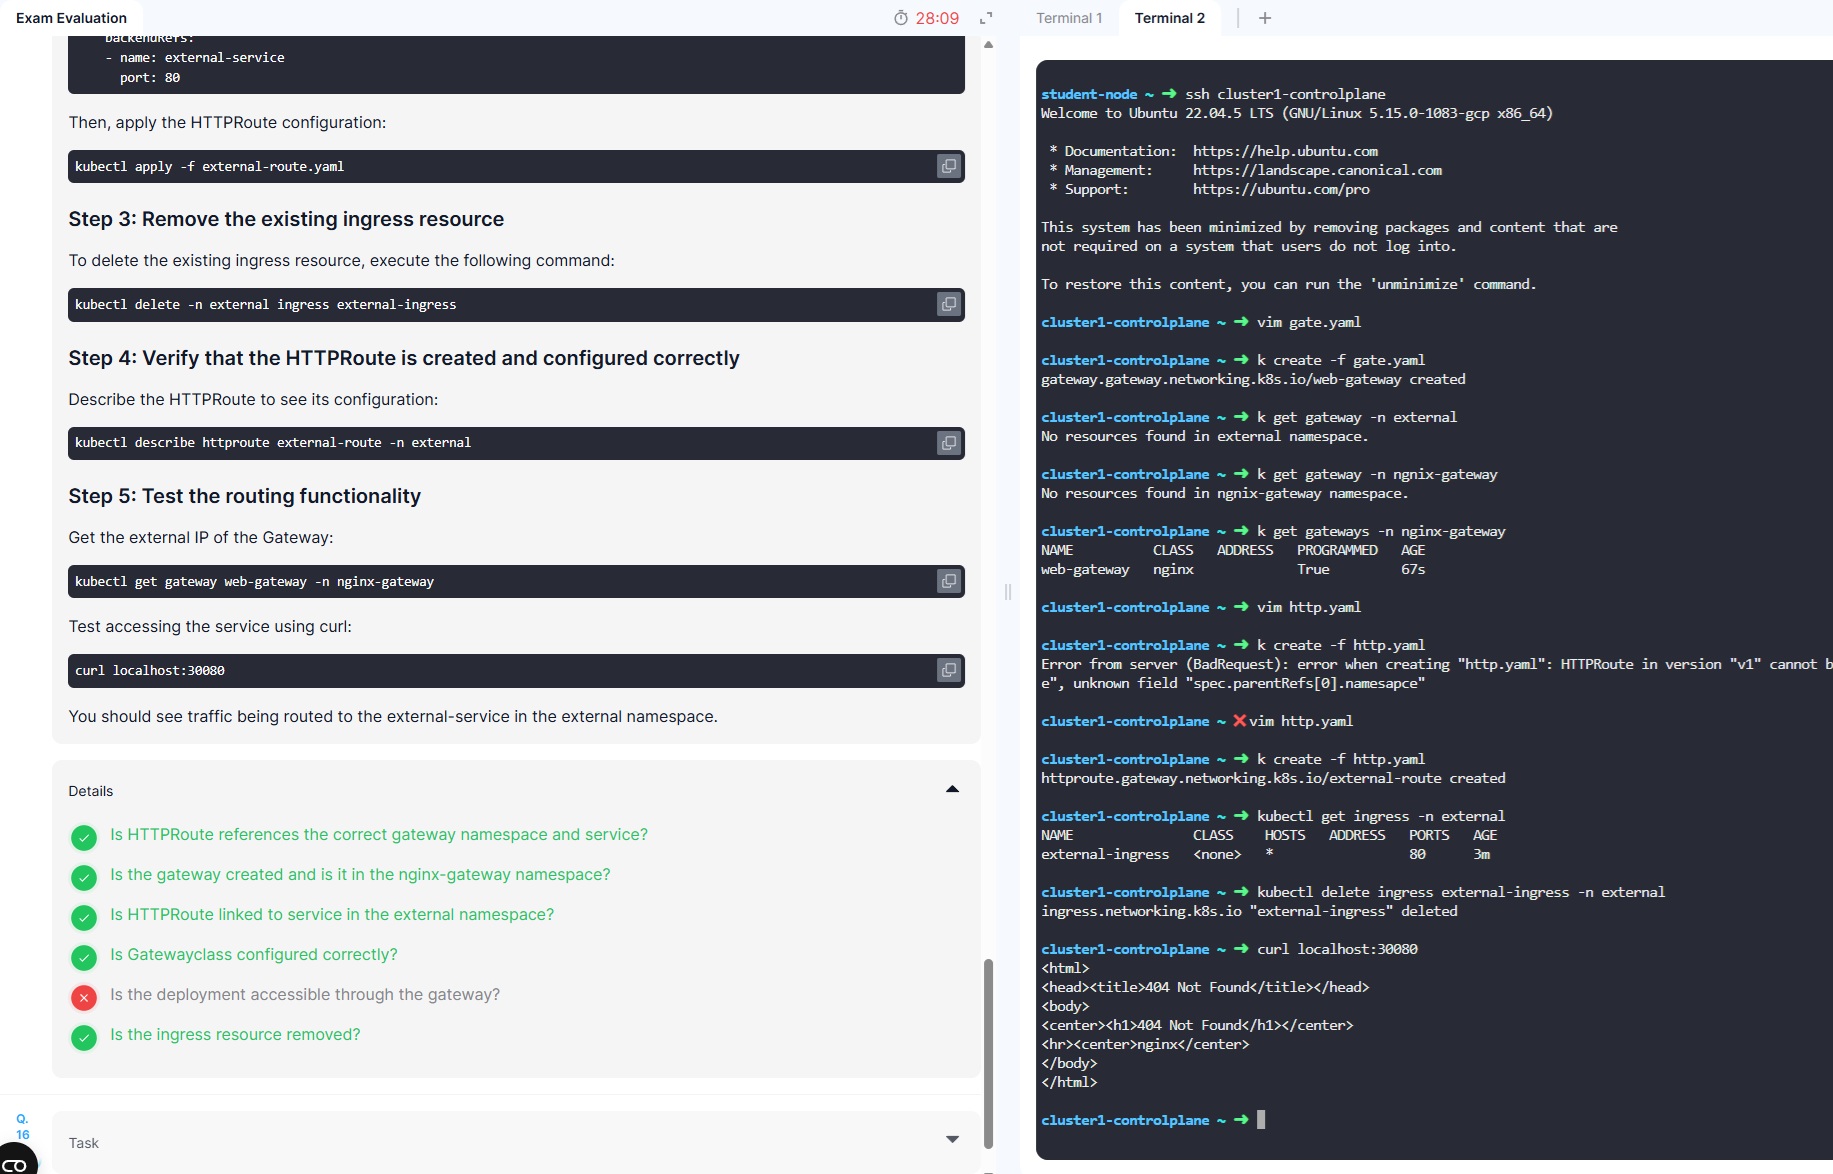Expand the exam panel to fullscreen

[x=986, y=18]
